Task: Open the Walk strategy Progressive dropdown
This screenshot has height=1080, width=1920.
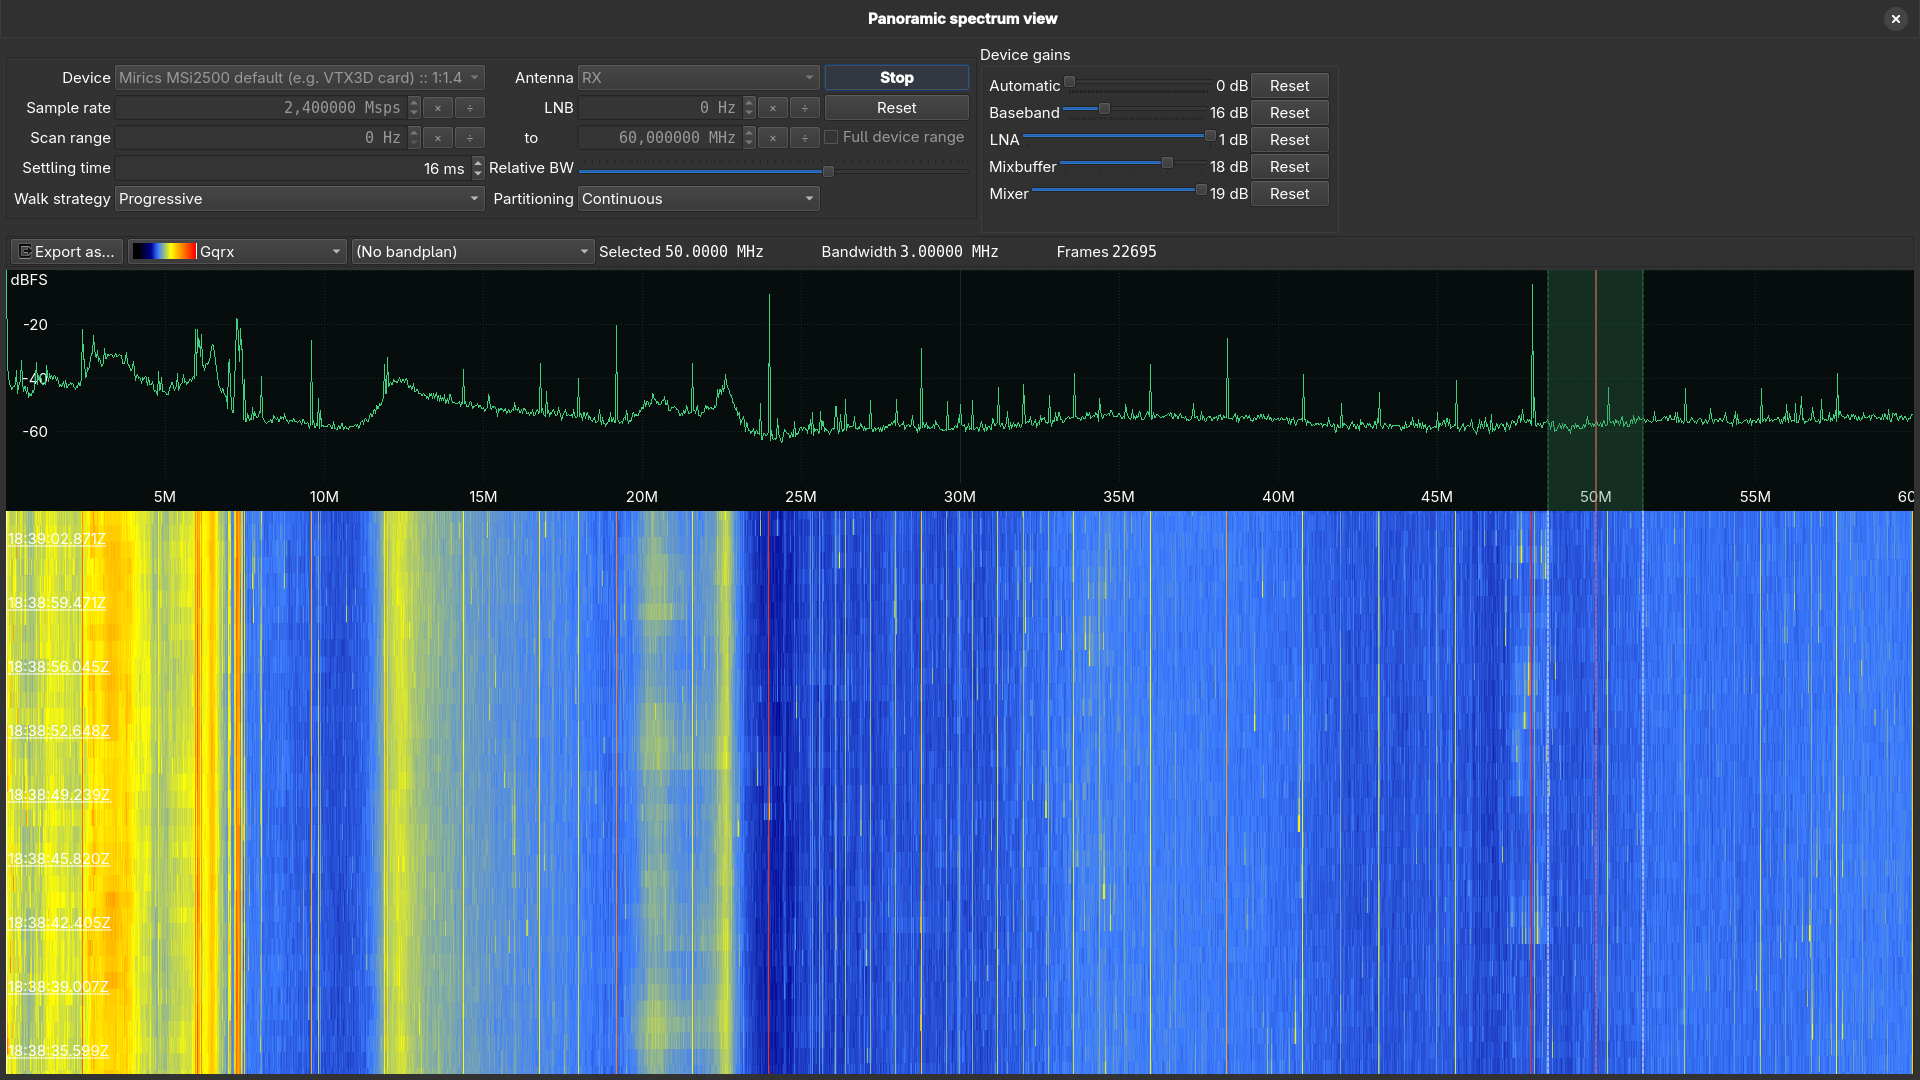Action: pos(299,199)
